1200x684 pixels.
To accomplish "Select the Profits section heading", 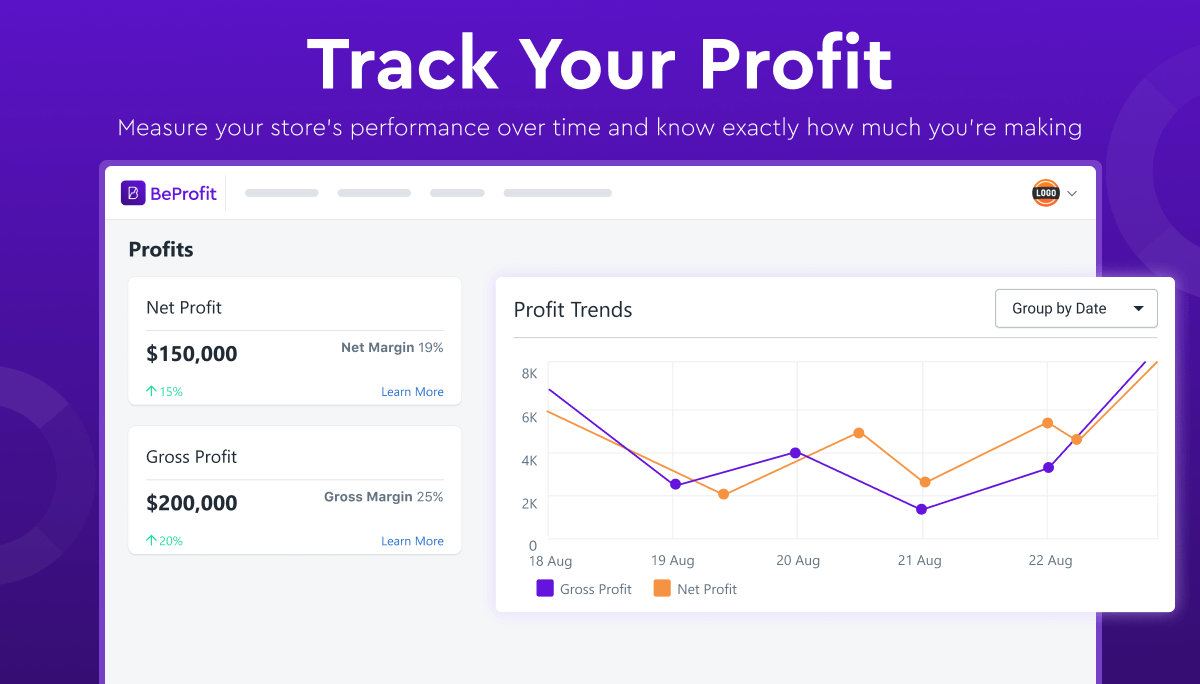I will [161, 249].
